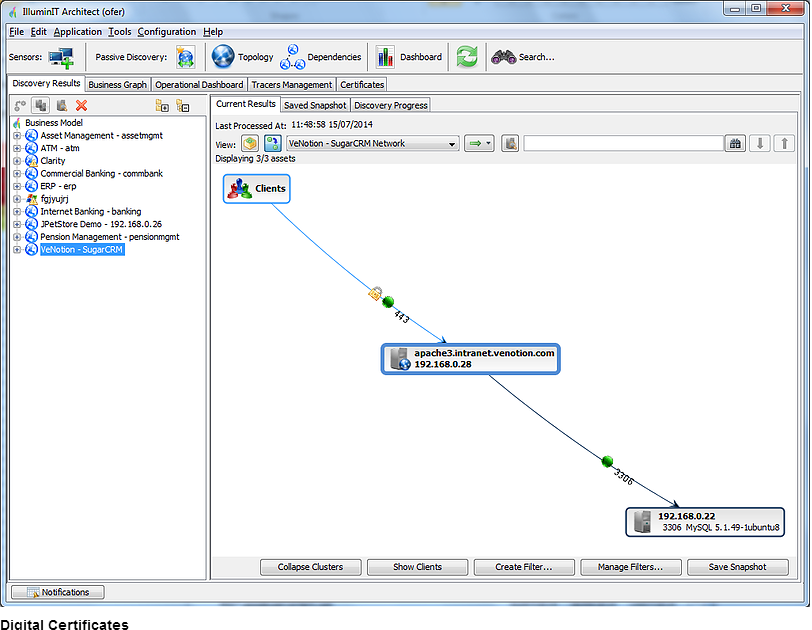Click the collapse-all folders icon
The height and width of the screenshot is (630, 812).
click(182, 105)
